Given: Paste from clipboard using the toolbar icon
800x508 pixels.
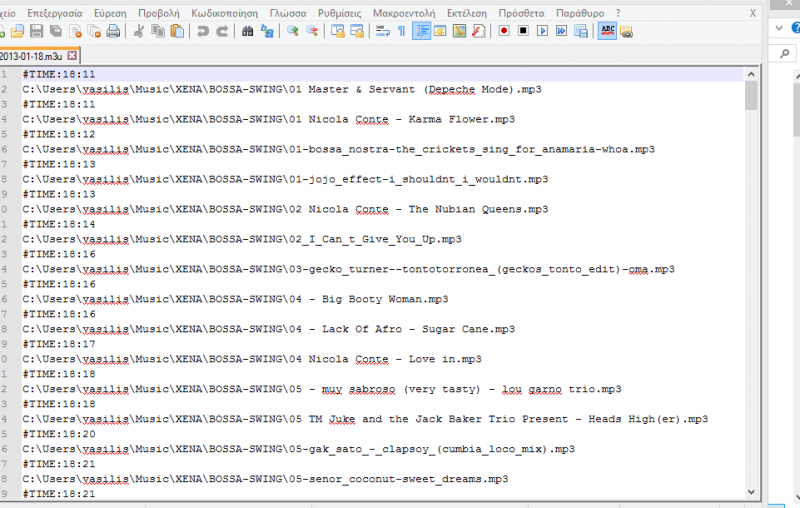Looking at the screenshot, I should click(x=177, y=32).
